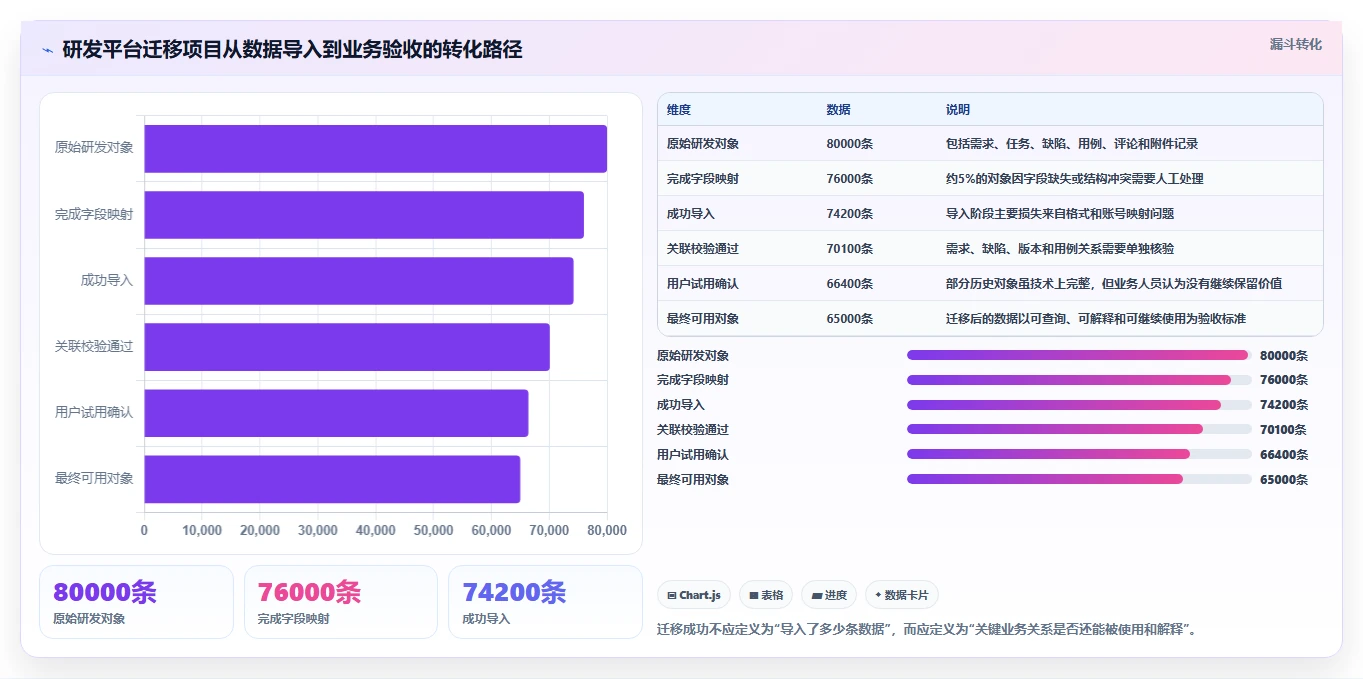This screenshot has height=679, width=1363.
Task: Click the 10,000 x-axis tick label
Action: [203, 530]
